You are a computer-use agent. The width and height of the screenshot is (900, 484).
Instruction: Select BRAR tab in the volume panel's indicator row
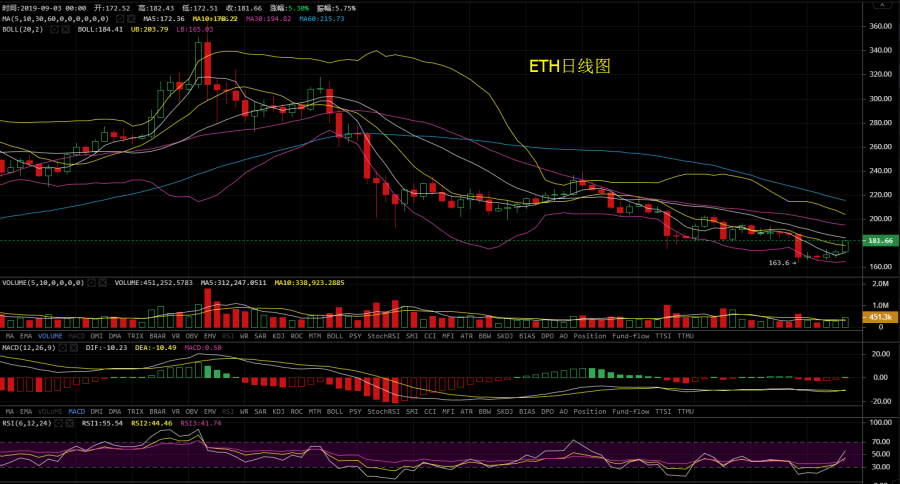(x=157, y=336)
